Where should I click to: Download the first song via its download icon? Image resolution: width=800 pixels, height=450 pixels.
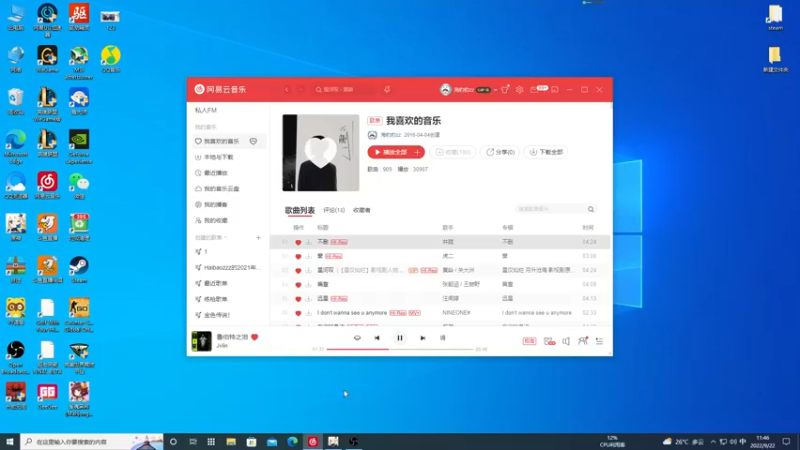[308, 242]
